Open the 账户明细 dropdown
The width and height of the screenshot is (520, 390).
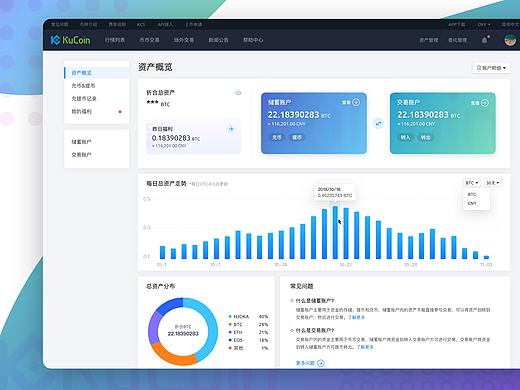coord(491,68)
